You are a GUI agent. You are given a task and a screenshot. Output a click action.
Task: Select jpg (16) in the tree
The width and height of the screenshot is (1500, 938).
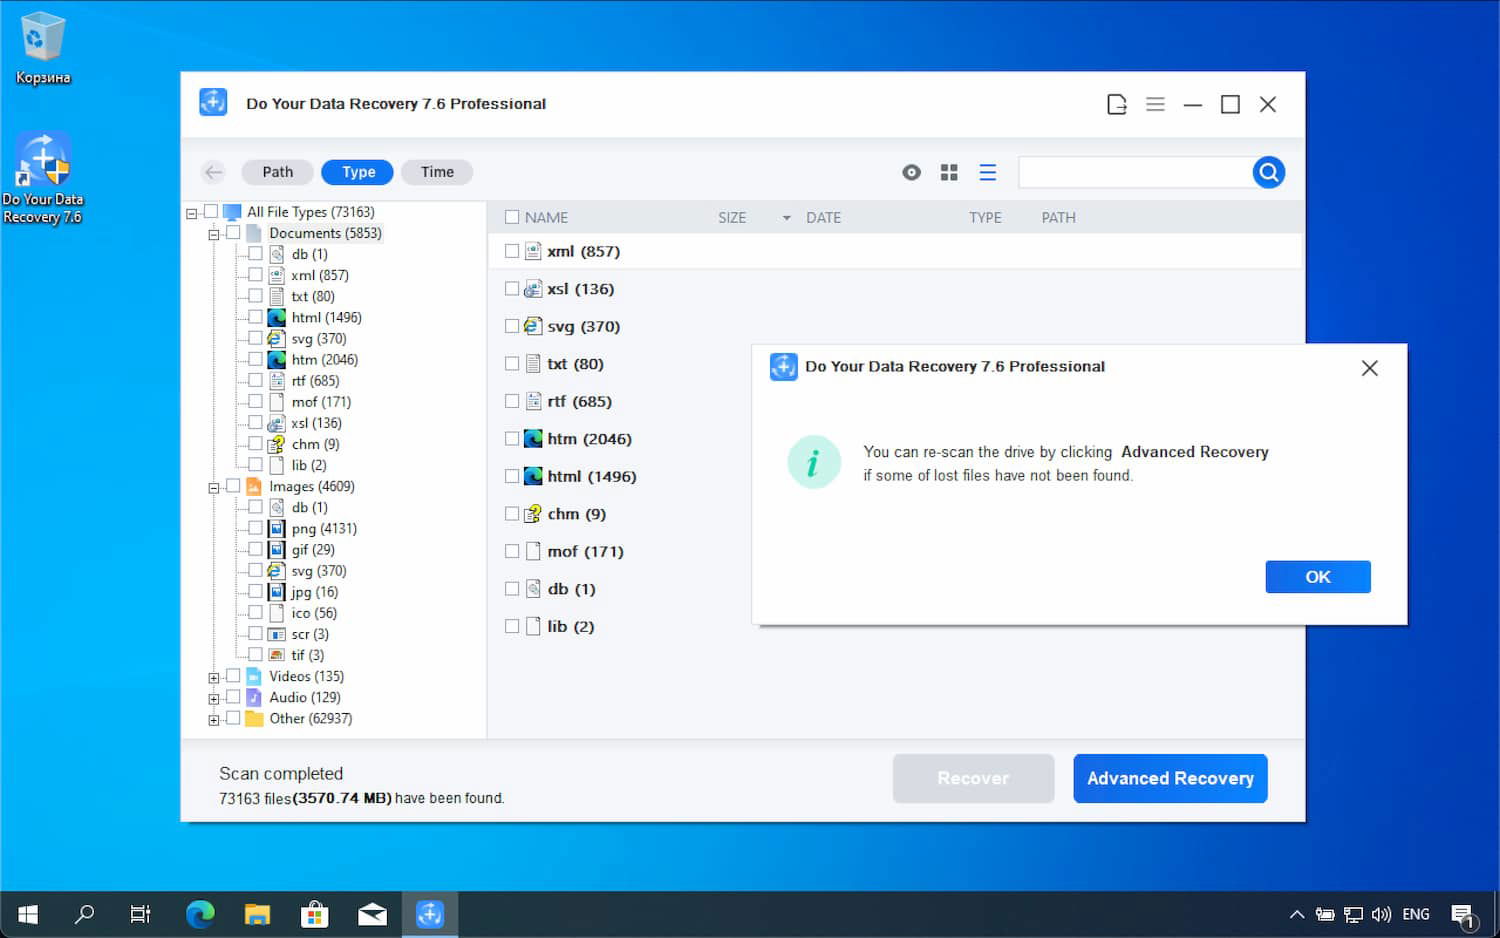tap(314, 591)
